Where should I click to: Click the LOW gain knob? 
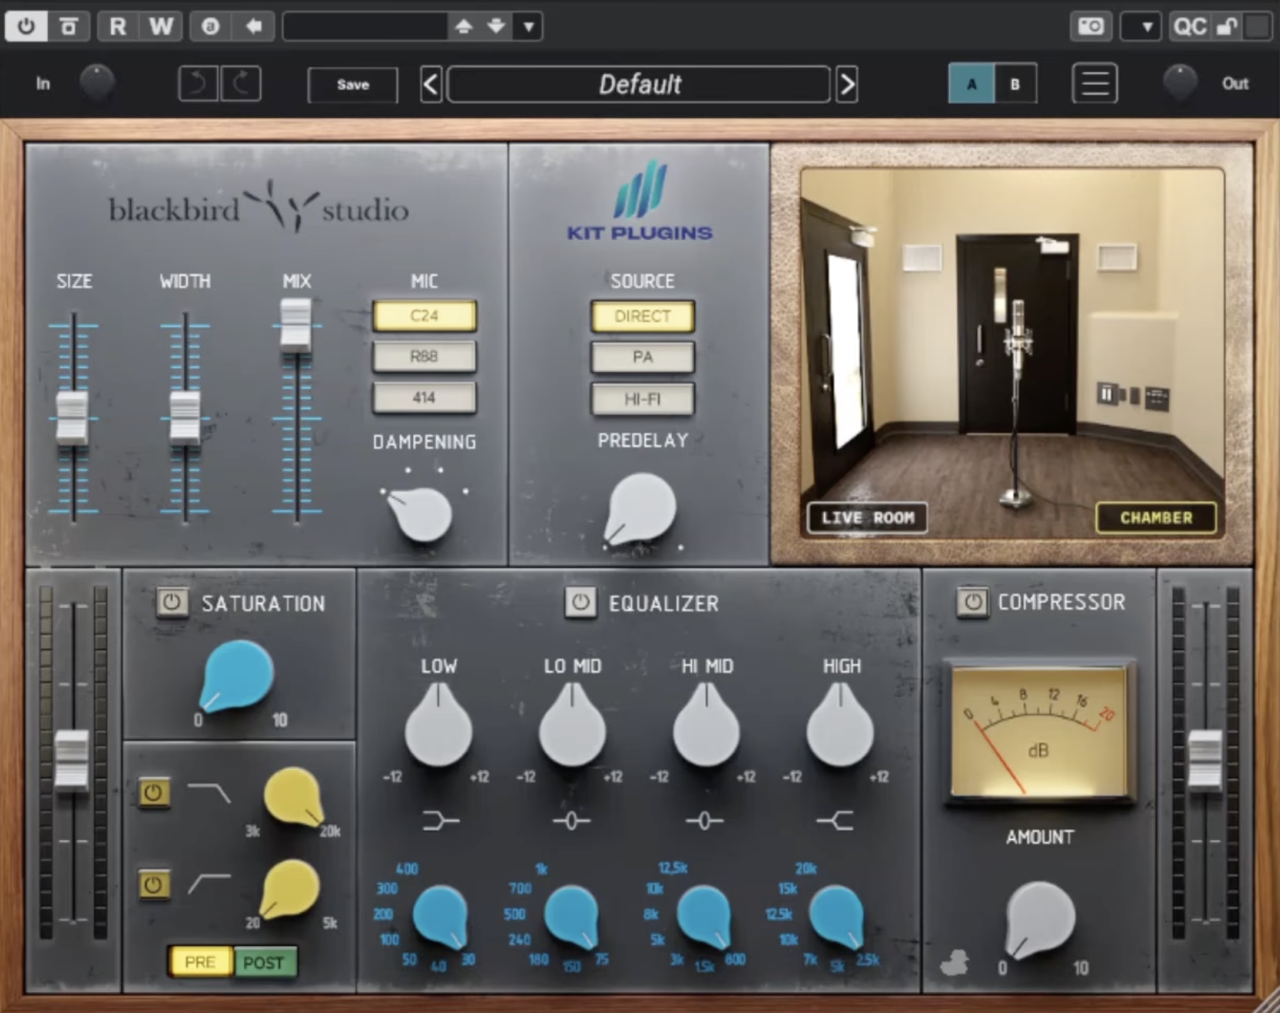[439, 725]
